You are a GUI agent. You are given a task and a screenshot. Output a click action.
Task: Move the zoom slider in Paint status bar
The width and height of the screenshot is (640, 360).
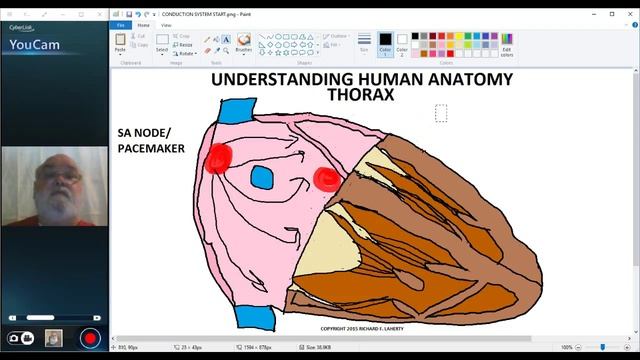(x=602, y=347)
